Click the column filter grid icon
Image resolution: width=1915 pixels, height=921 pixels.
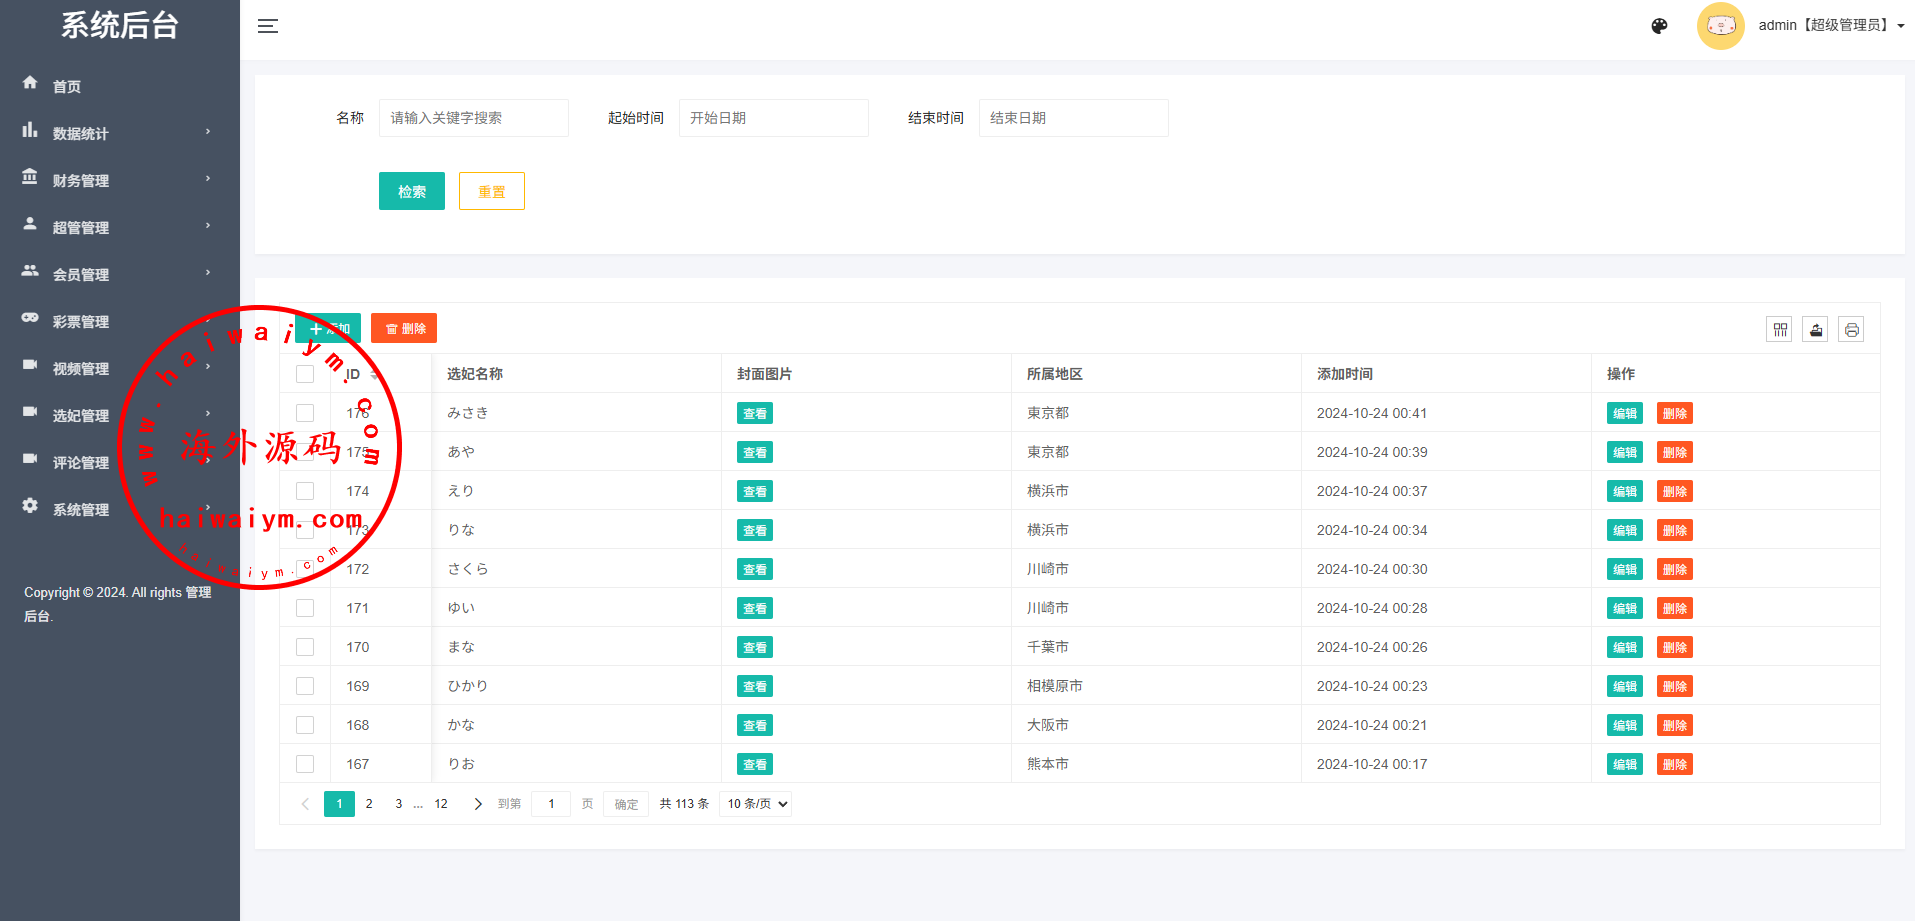[x=1779, y=330]
